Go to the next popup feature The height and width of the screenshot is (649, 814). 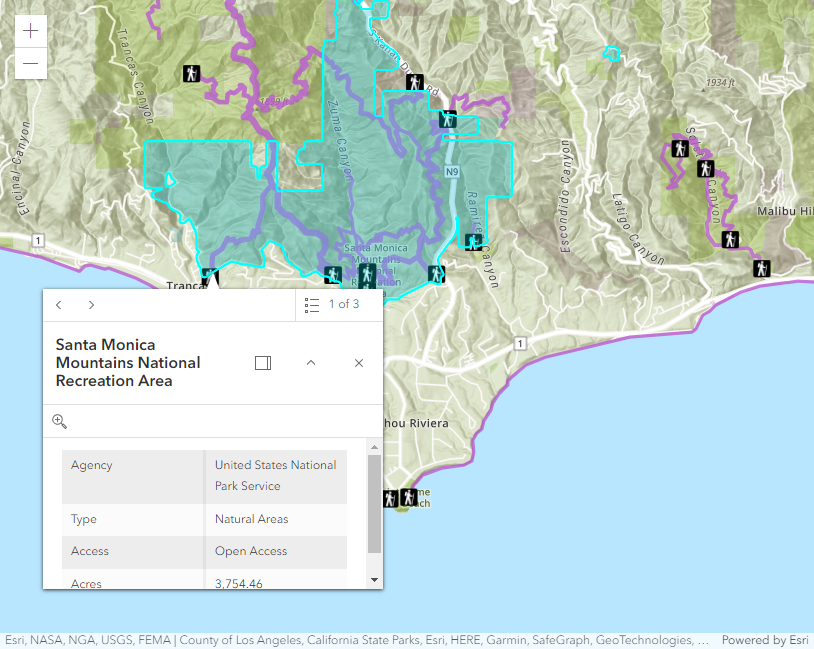tap(91, 305)
